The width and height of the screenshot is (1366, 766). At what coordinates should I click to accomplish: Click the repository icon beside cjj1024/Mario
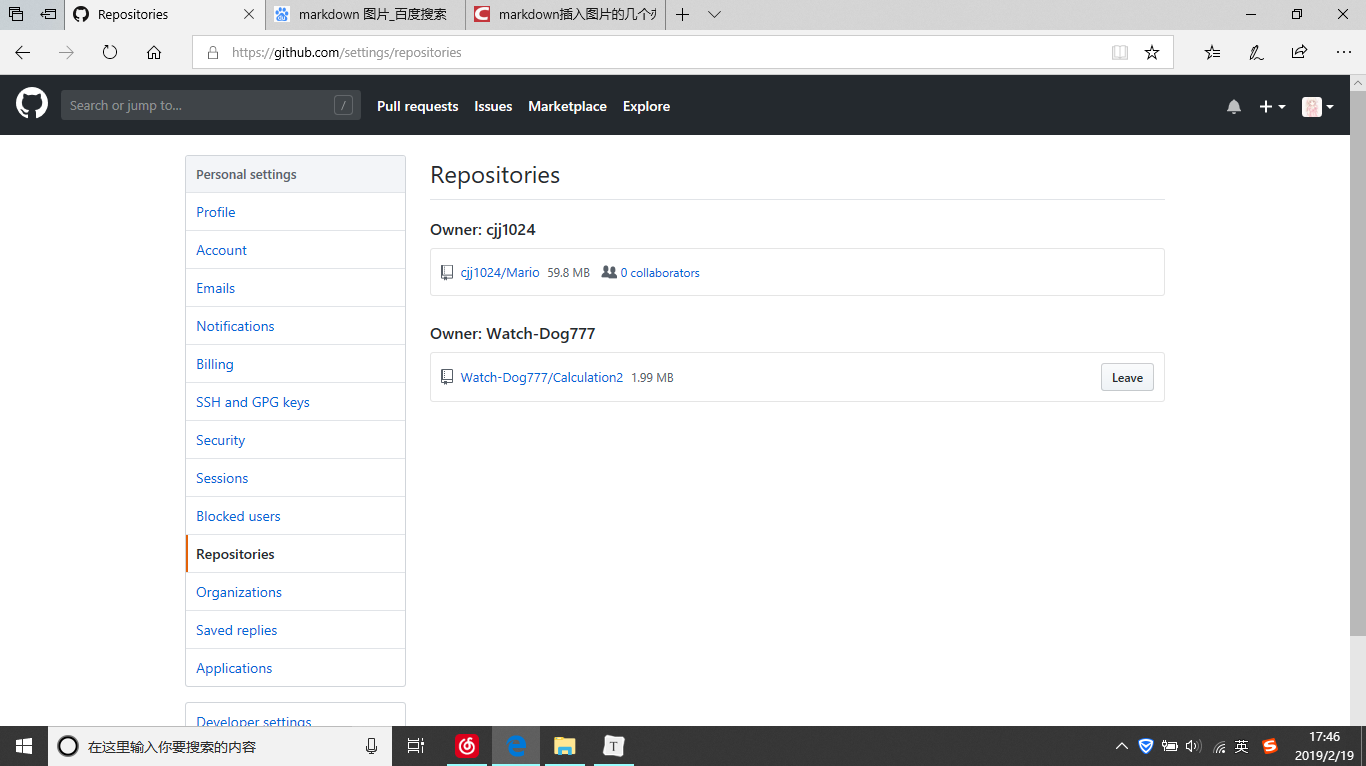pyautogui.click(x=446, y=271)
